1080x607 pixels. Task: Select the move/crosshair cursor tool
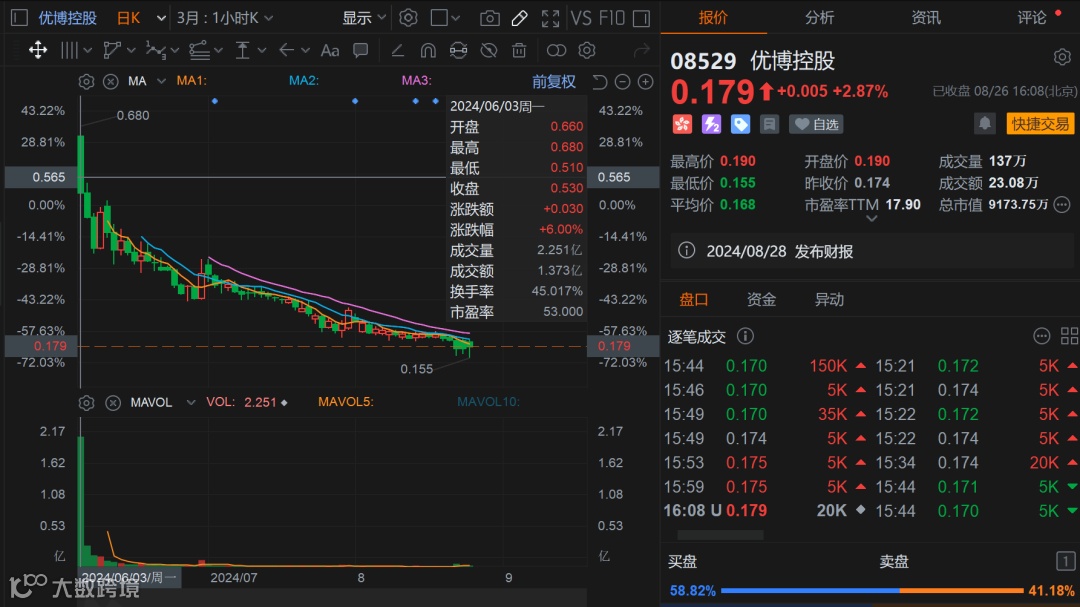coord(38,50)
